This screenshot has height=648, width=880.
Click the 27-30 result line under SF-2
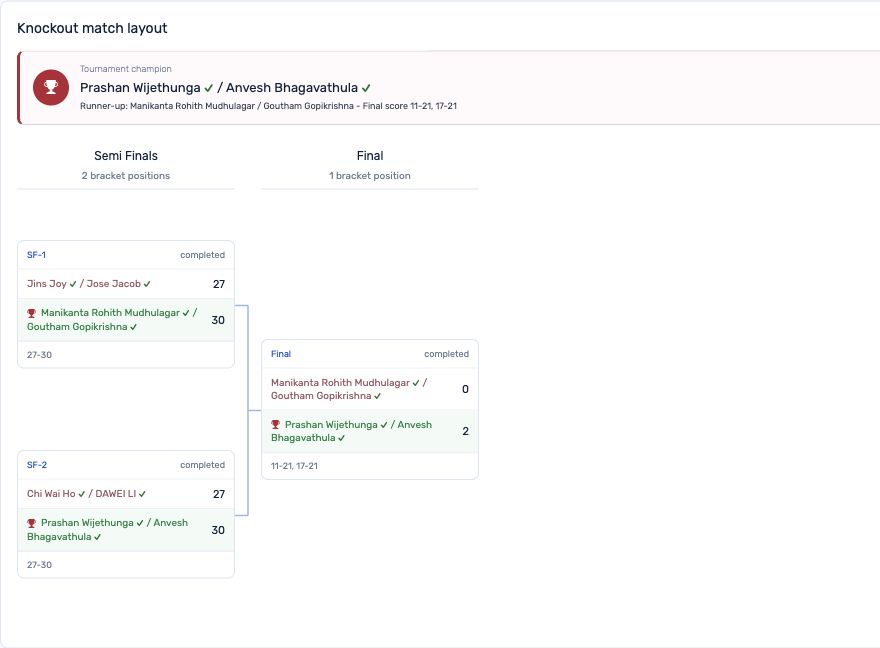coord(39,565)
